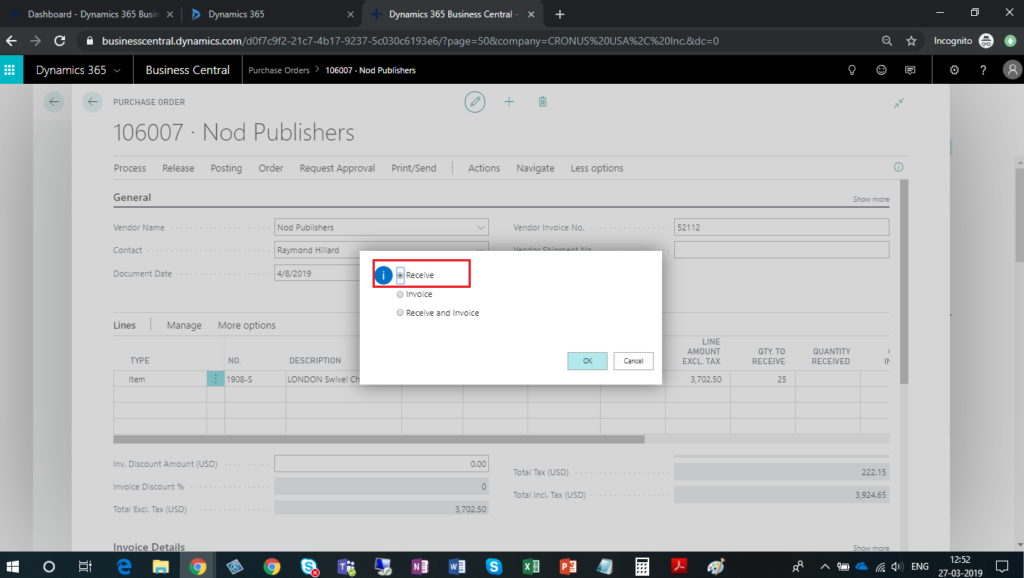Select the Invoice radio option
This screenshot has height=578, width=1024.
point(401,294)
